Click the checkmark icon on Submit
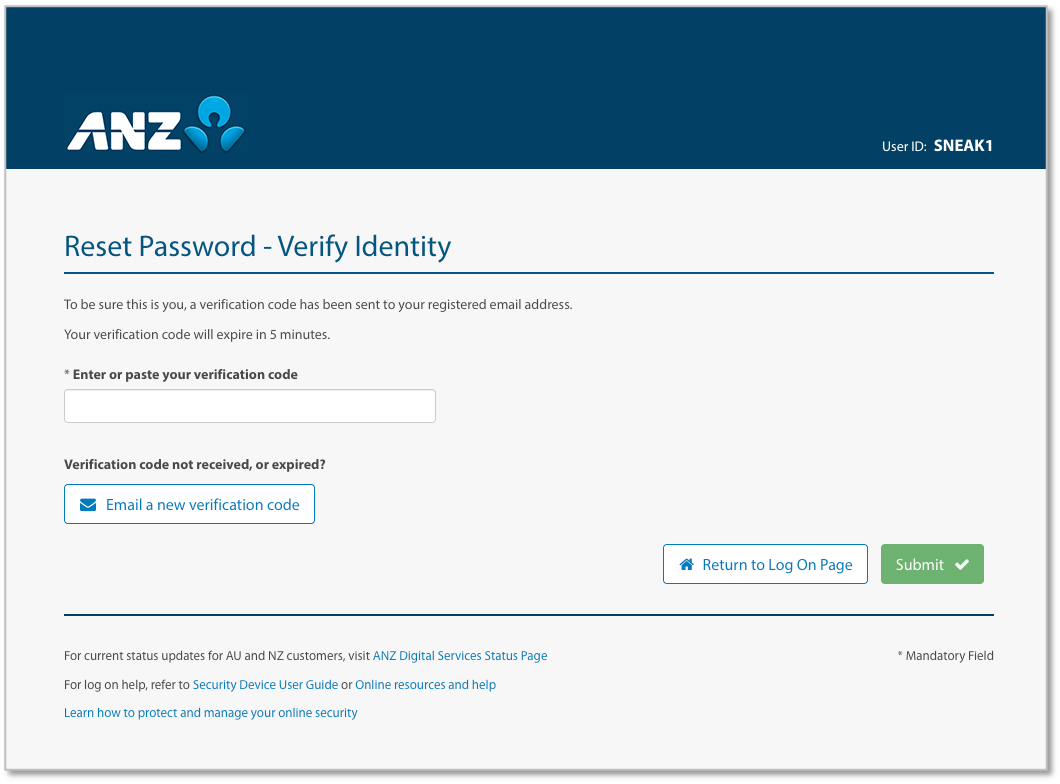 click(x=962, y=565)
